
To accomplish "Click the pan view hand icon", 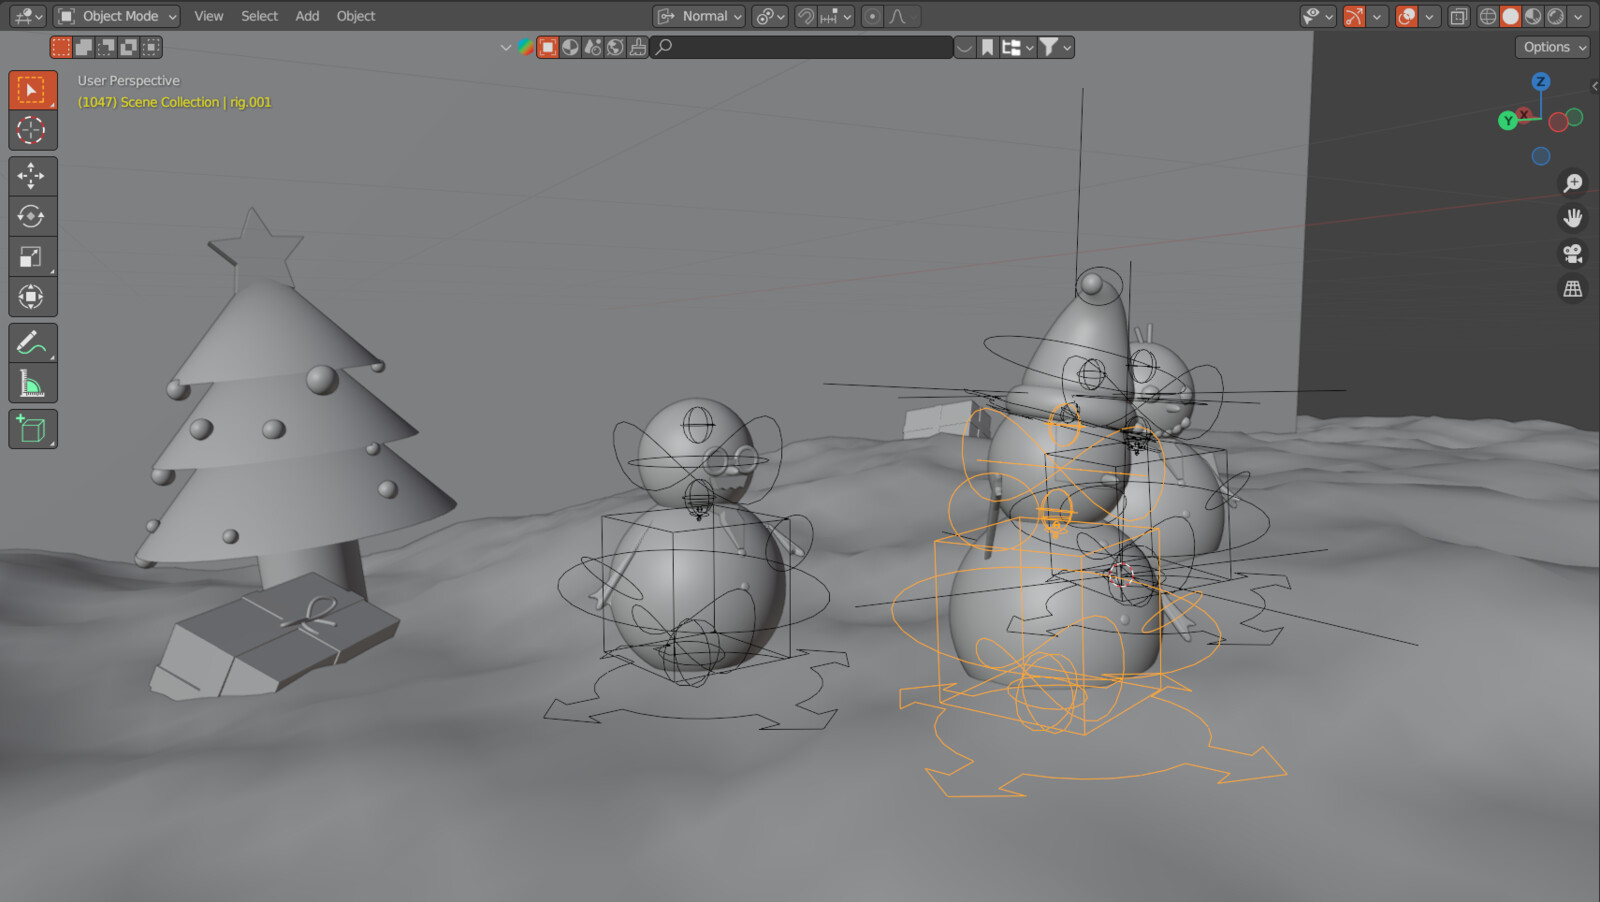I will tap(1573, 218).
